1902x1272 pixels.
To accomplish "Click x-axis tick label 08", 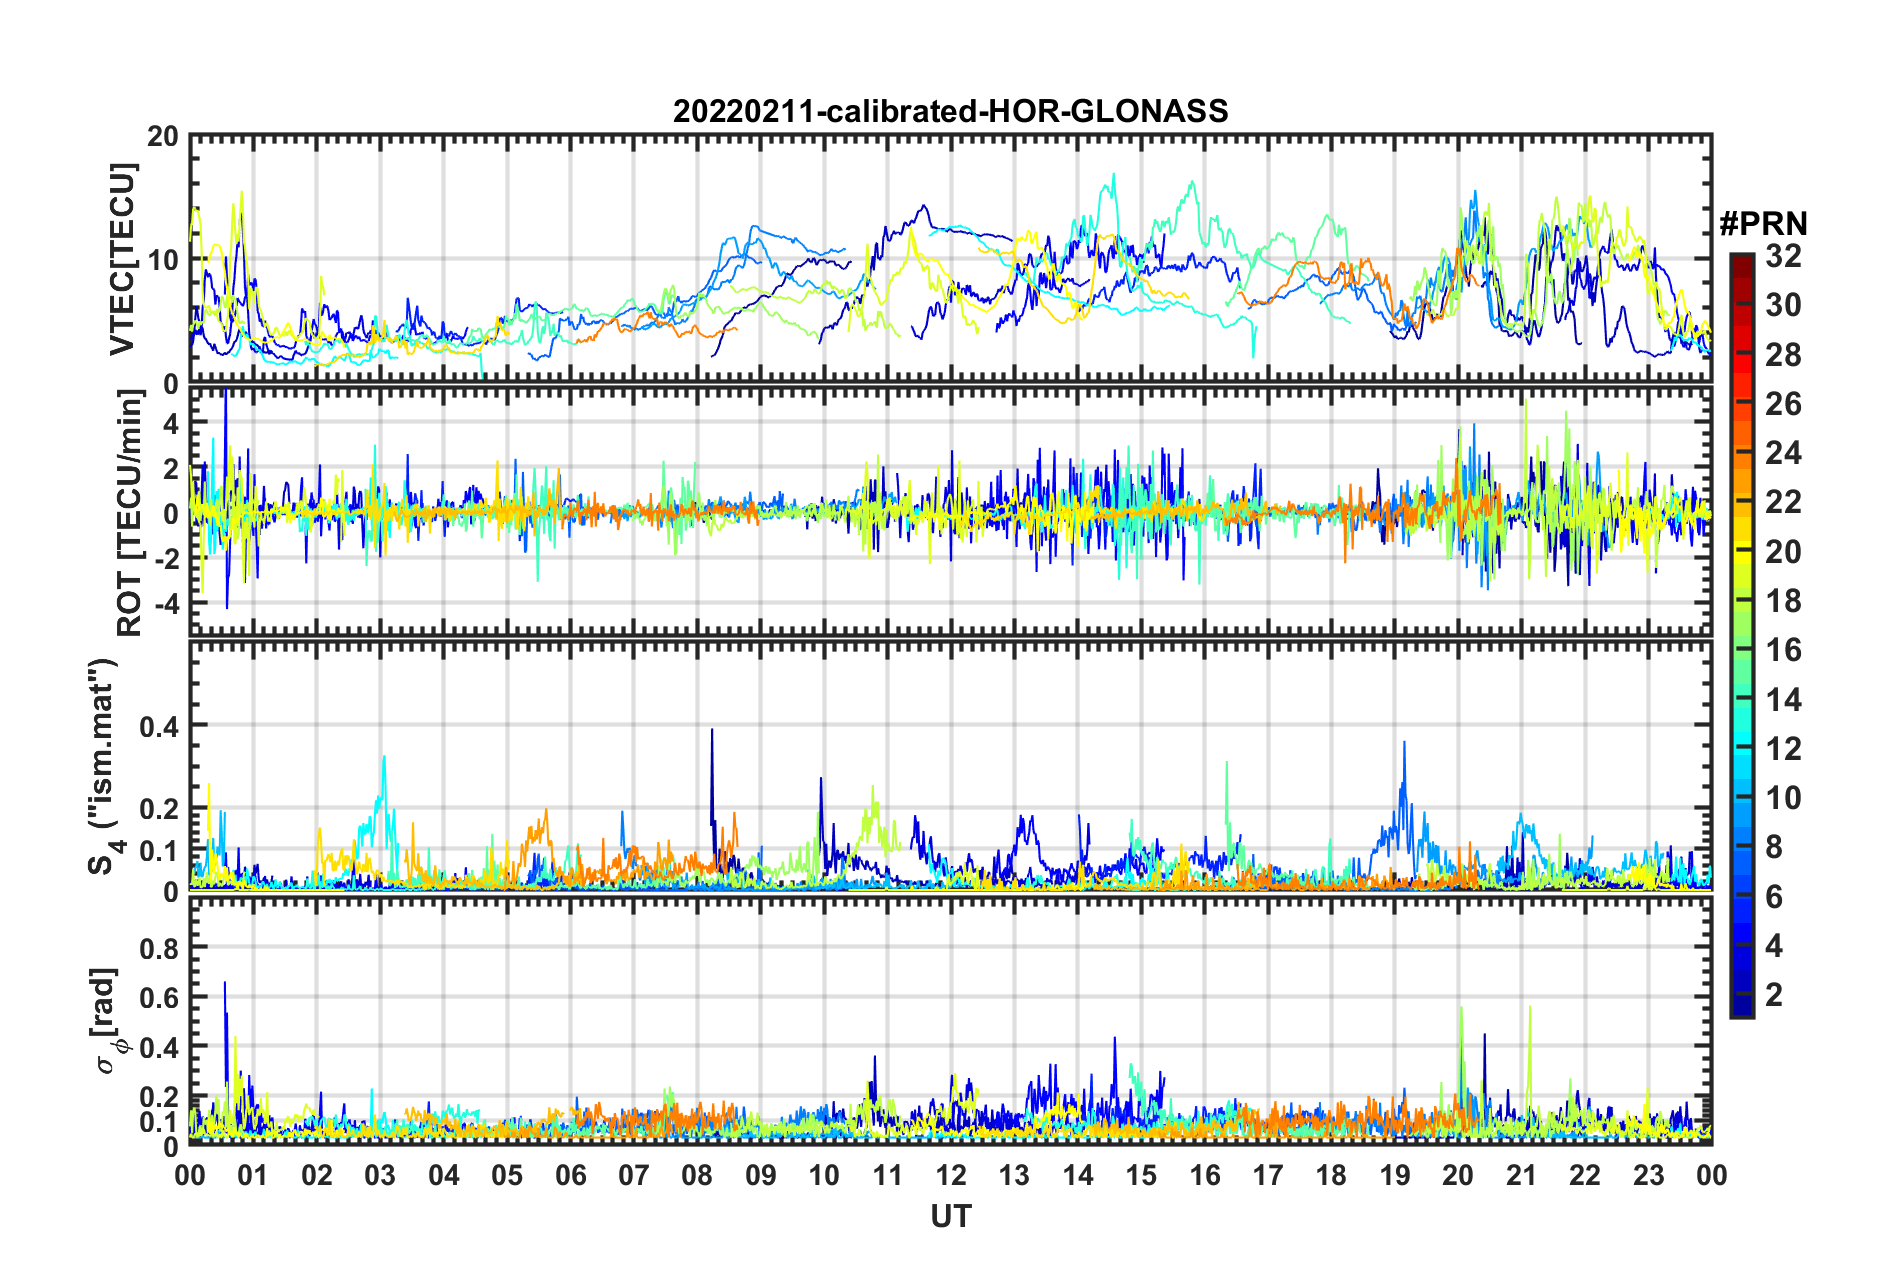I will 697,1174.
